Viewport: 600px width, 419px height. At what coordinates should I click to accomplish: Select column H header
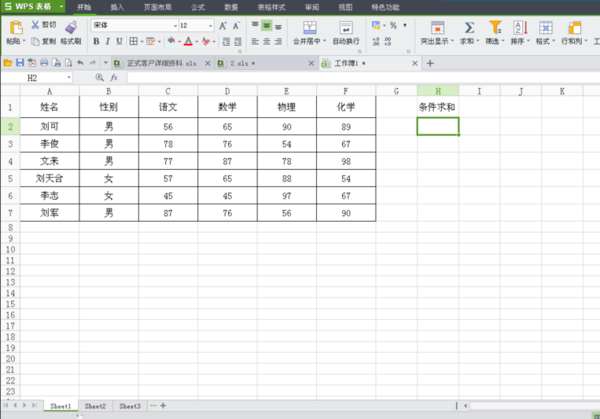[x=438, y=91]
